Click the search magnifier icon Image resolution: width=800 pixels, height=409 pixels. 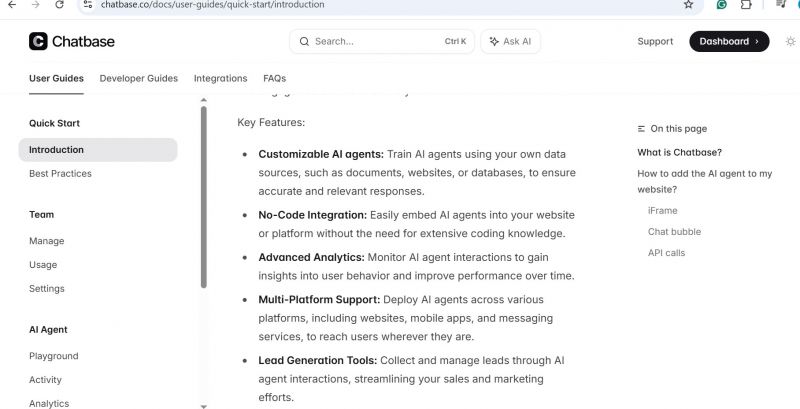coord(304,41)
